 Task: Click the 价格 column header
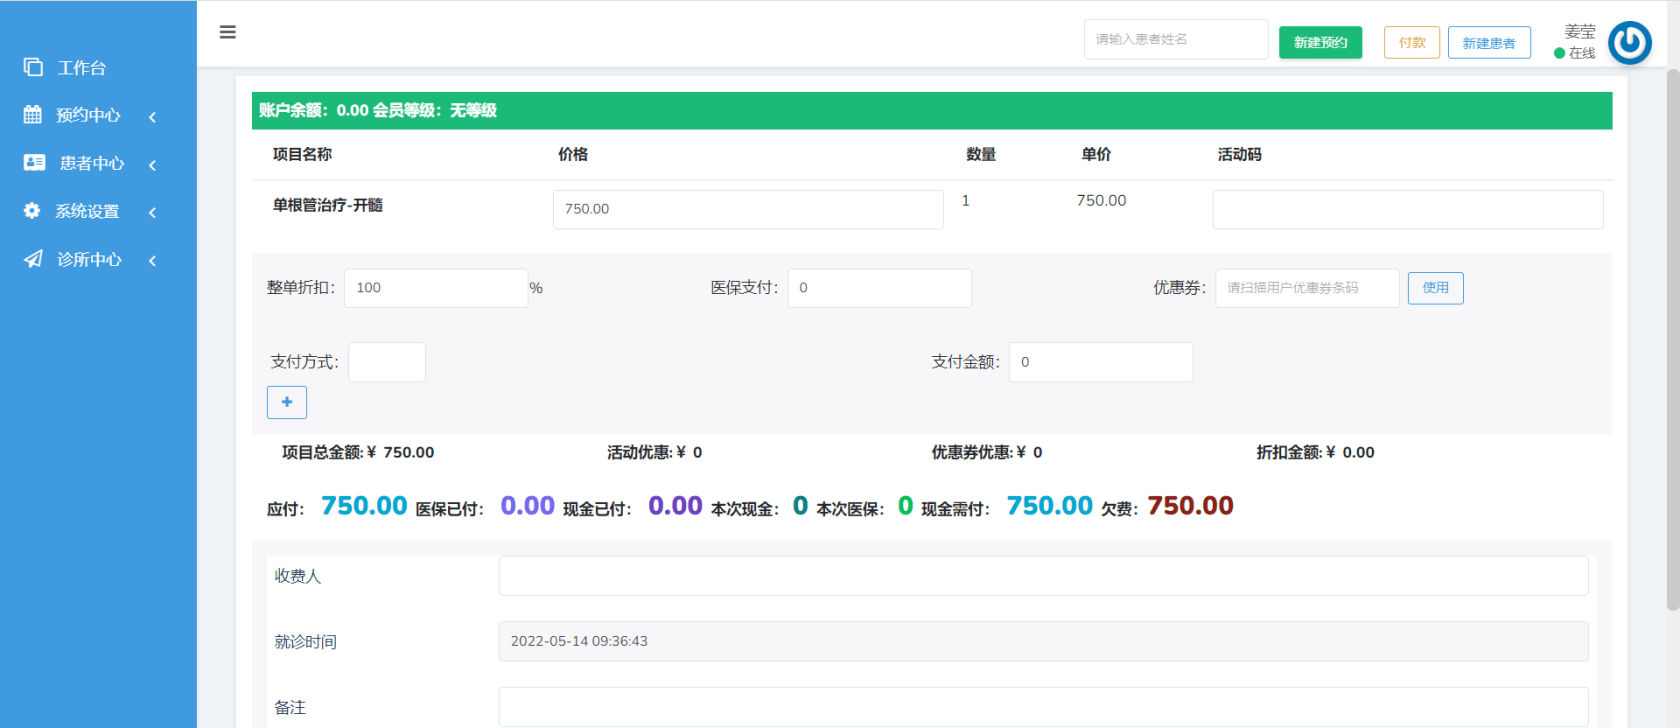(x=573, y=154)
